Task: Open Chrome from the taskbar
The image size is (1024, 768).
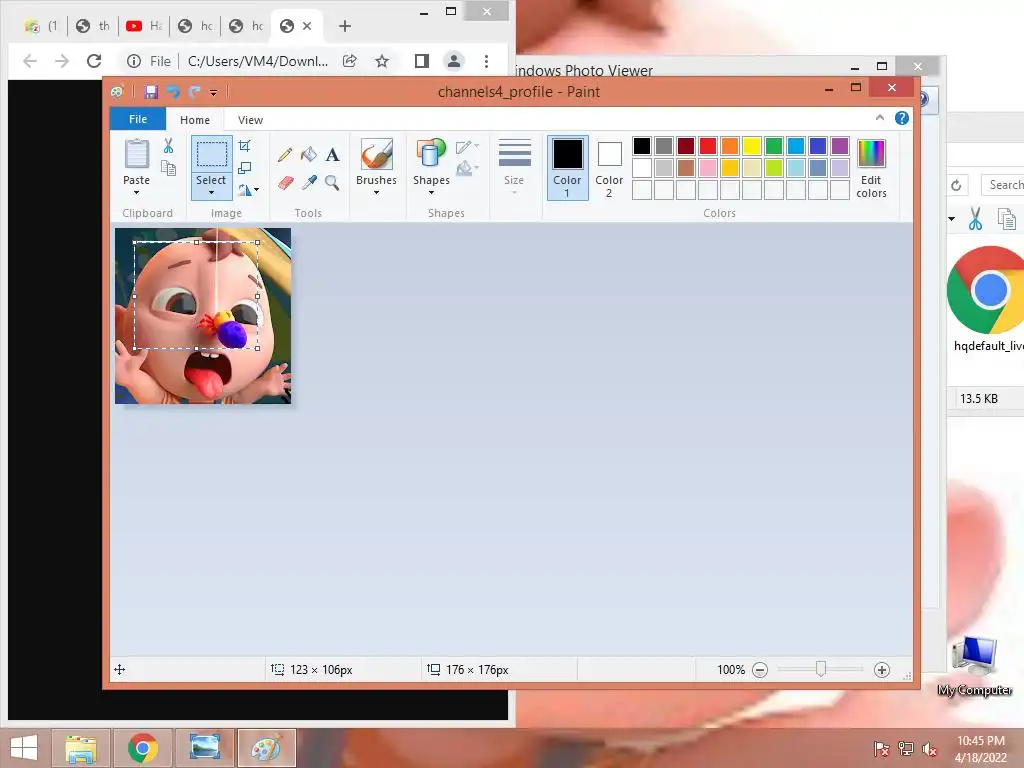Action: 143,748
